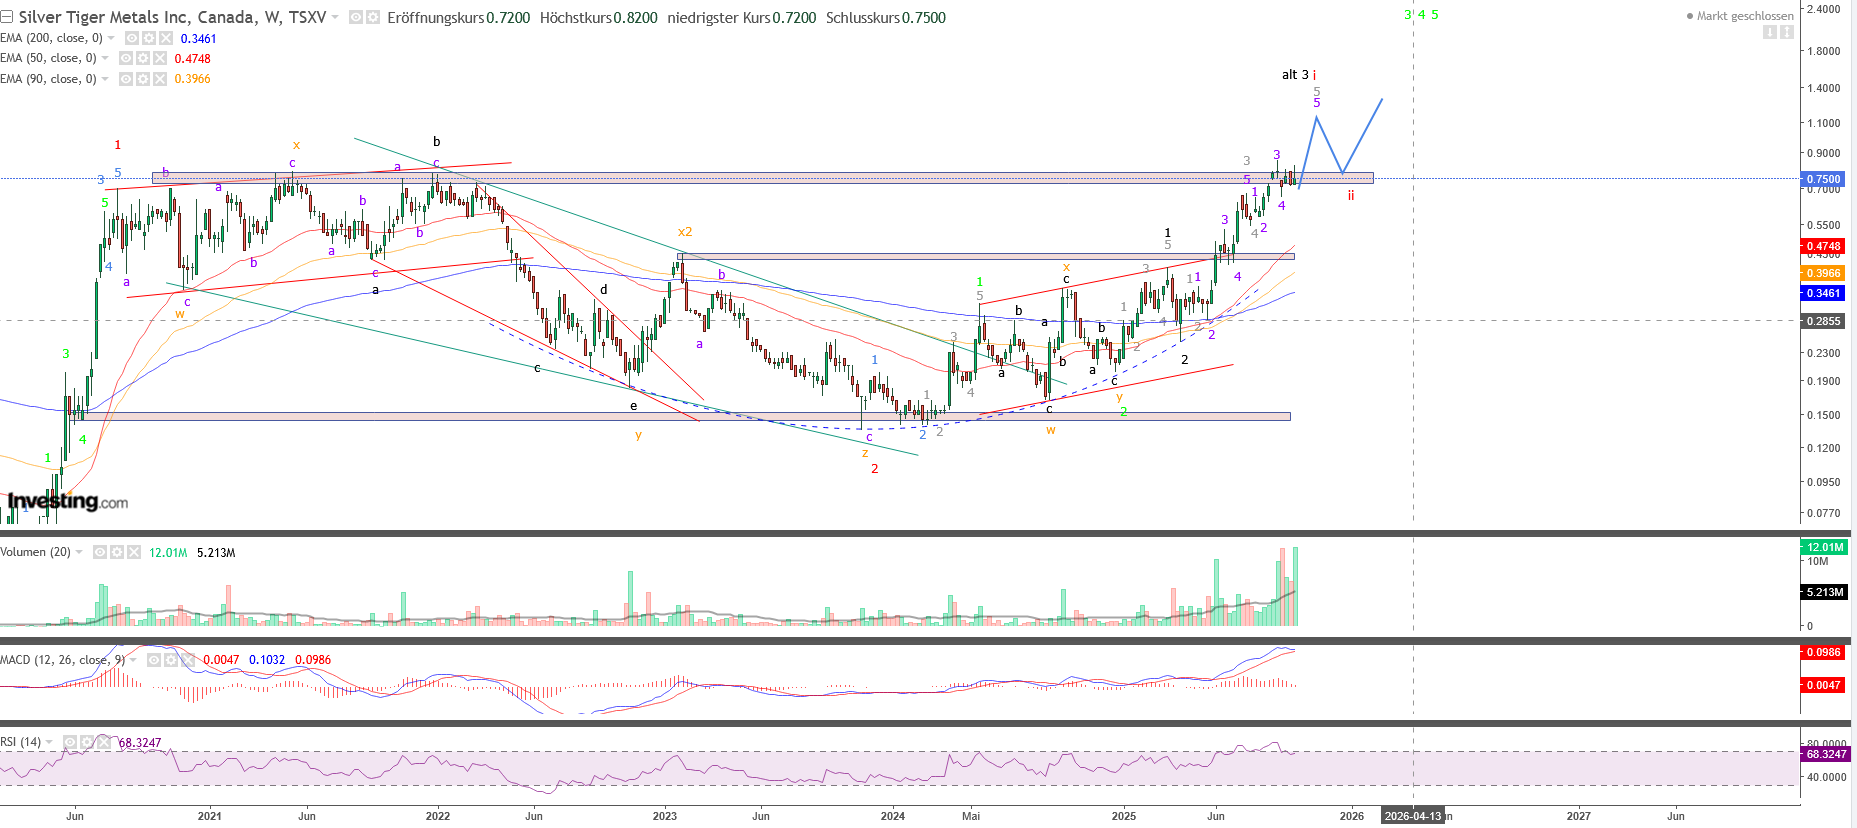
Task: Hide the Volumen indicator using eye icon
Action: pos(100,552)
